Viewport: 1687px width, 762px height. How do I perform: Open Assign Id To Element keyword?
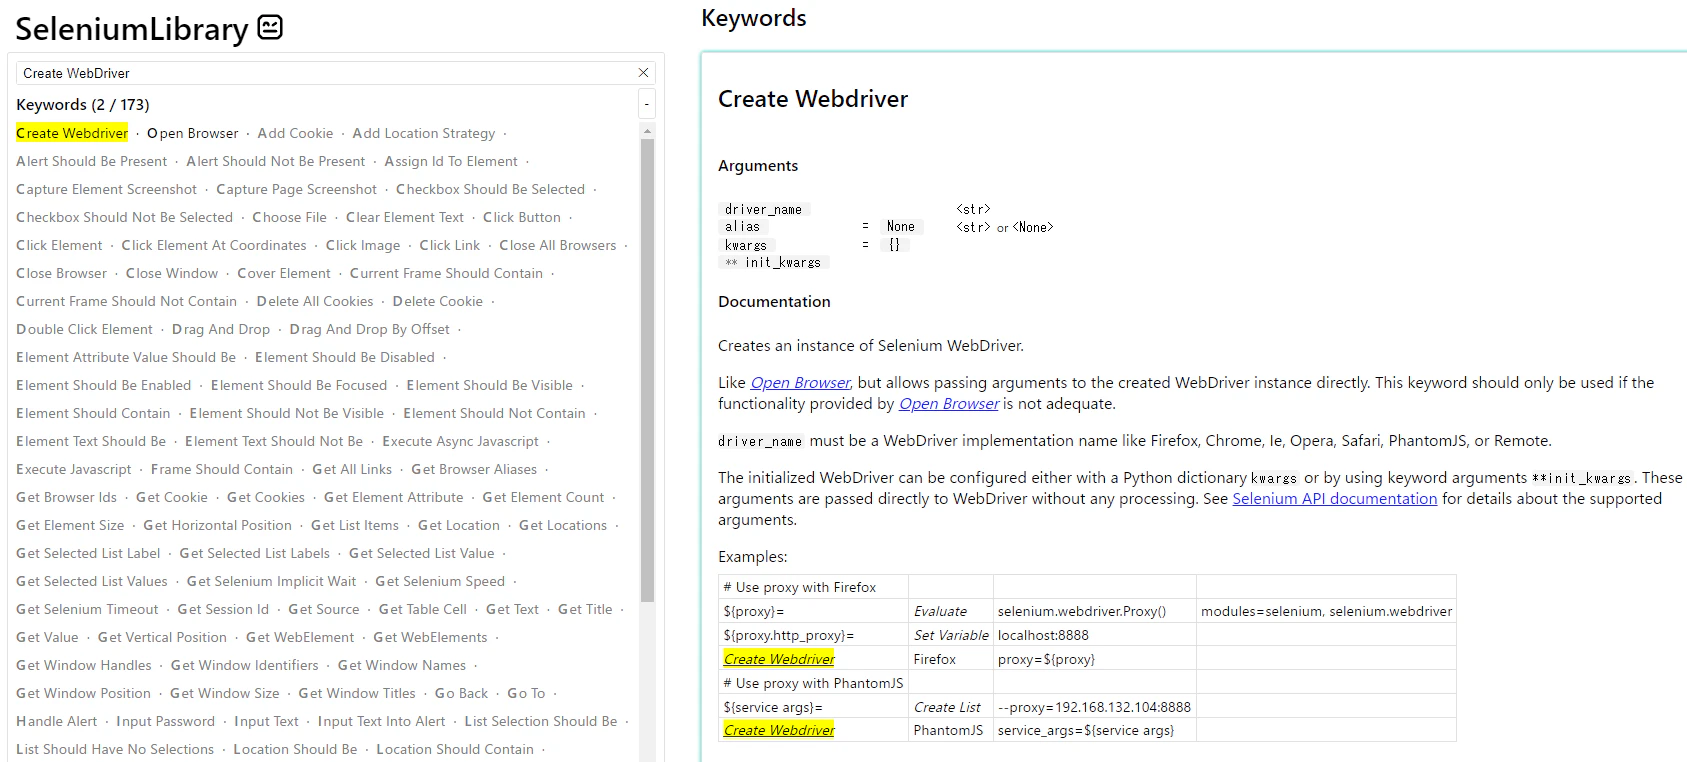451,161
